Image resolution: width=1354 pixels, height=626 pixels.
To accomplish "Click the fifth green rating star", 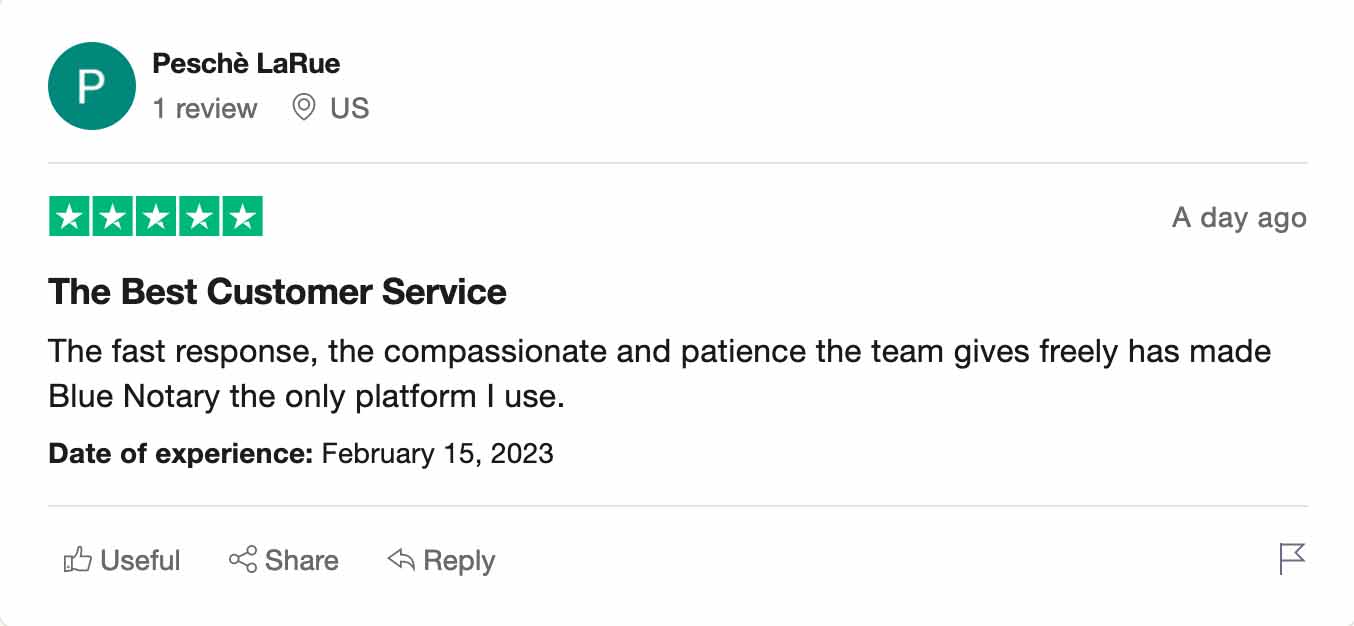I will pyautogui.click(x=241, y=217).
